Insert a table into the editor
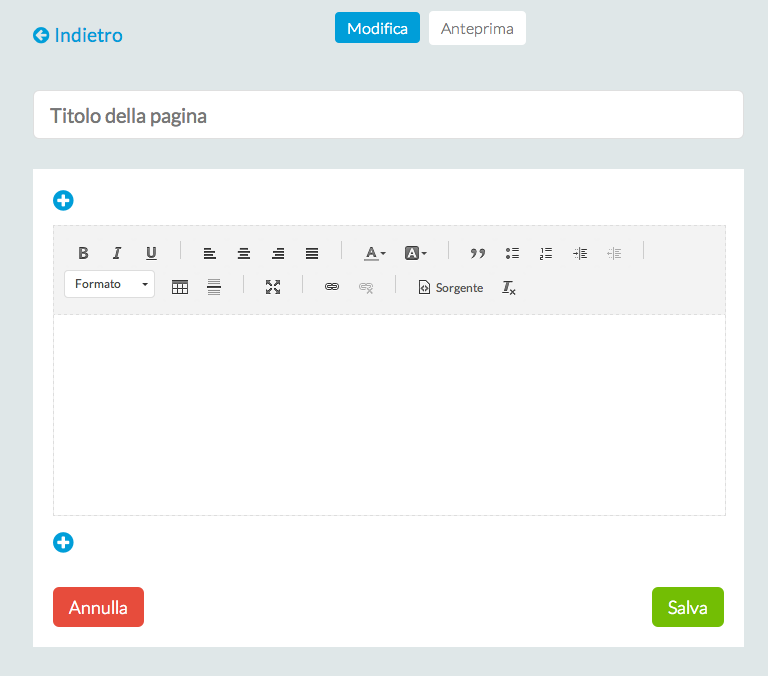 (x=180, y=287)
